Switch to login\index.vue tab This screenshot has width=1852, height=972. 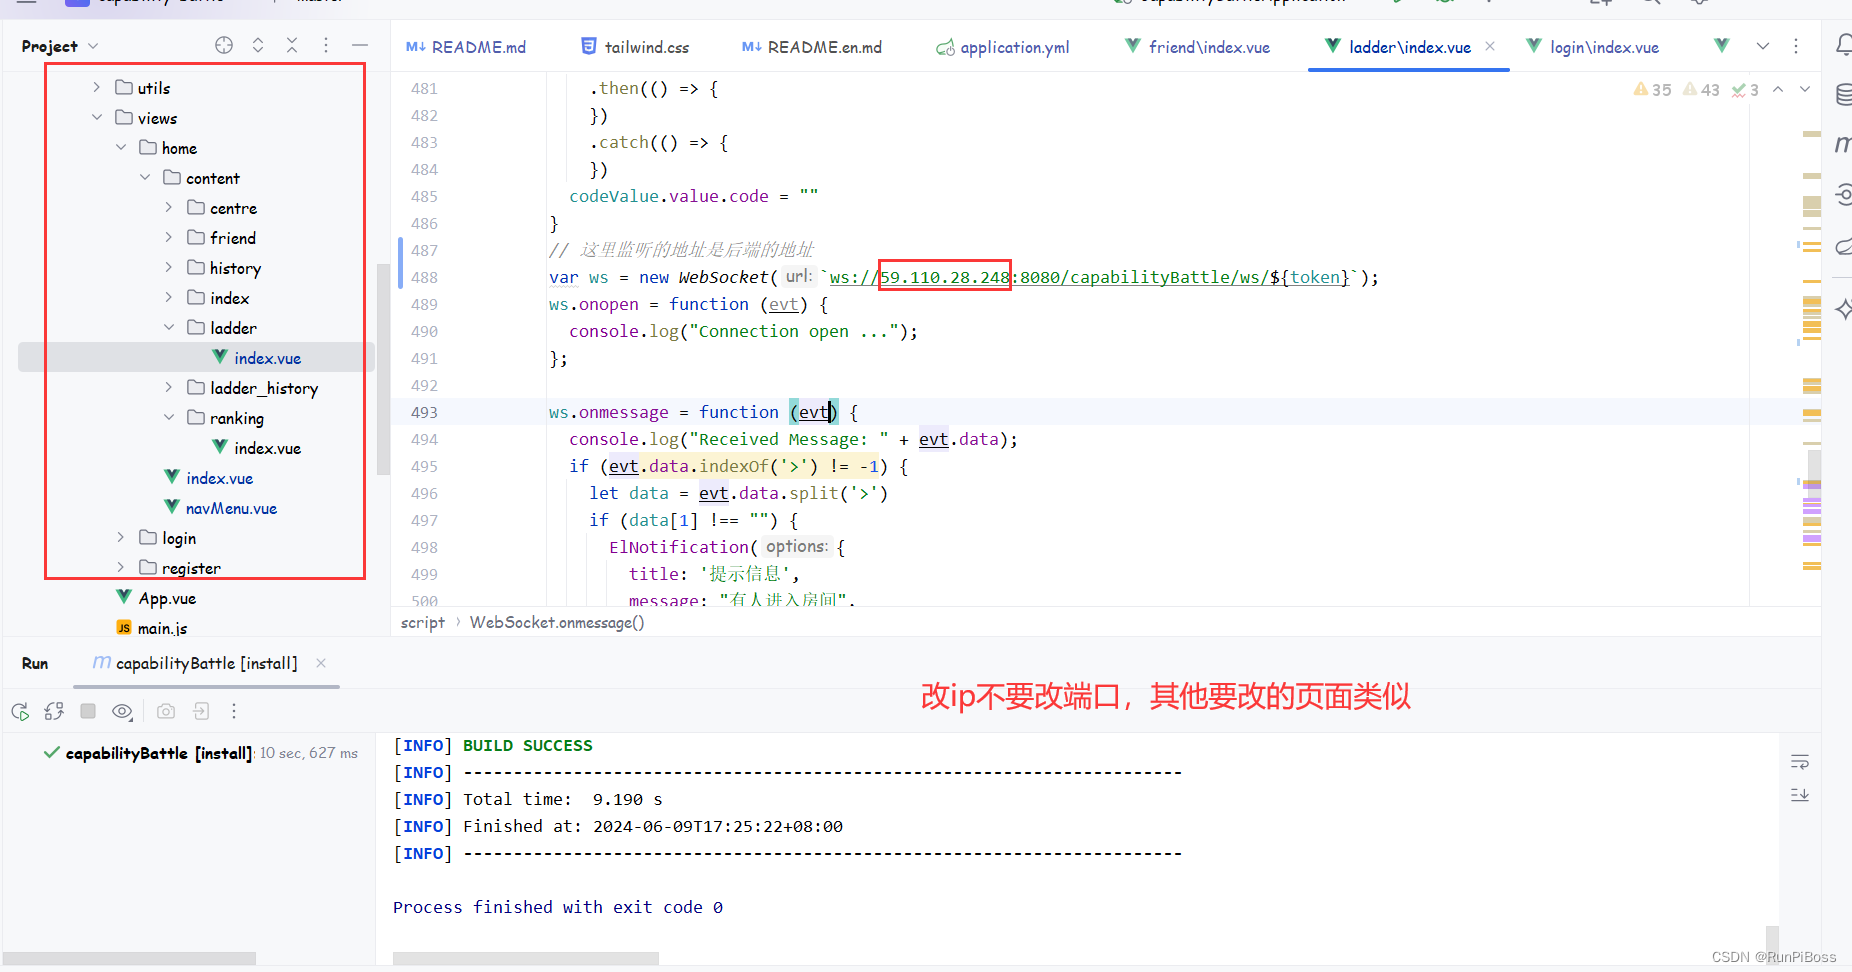[1593, 47]
